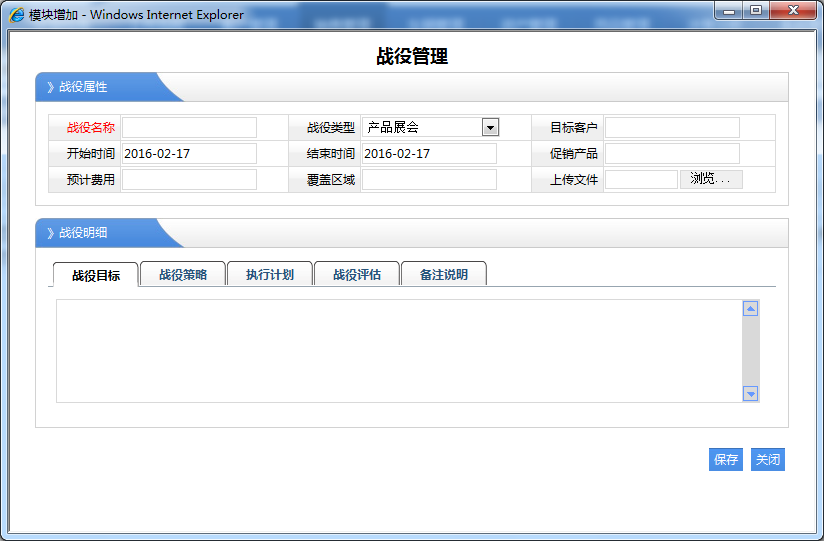Open the 战役策略 tab
This screenshot has width=824, height=541.
click(183, 274)
